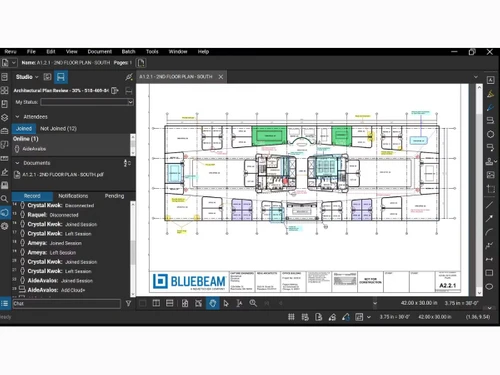Open the Tool Chest panel icon
500x375 pixels.
[4, 131]
